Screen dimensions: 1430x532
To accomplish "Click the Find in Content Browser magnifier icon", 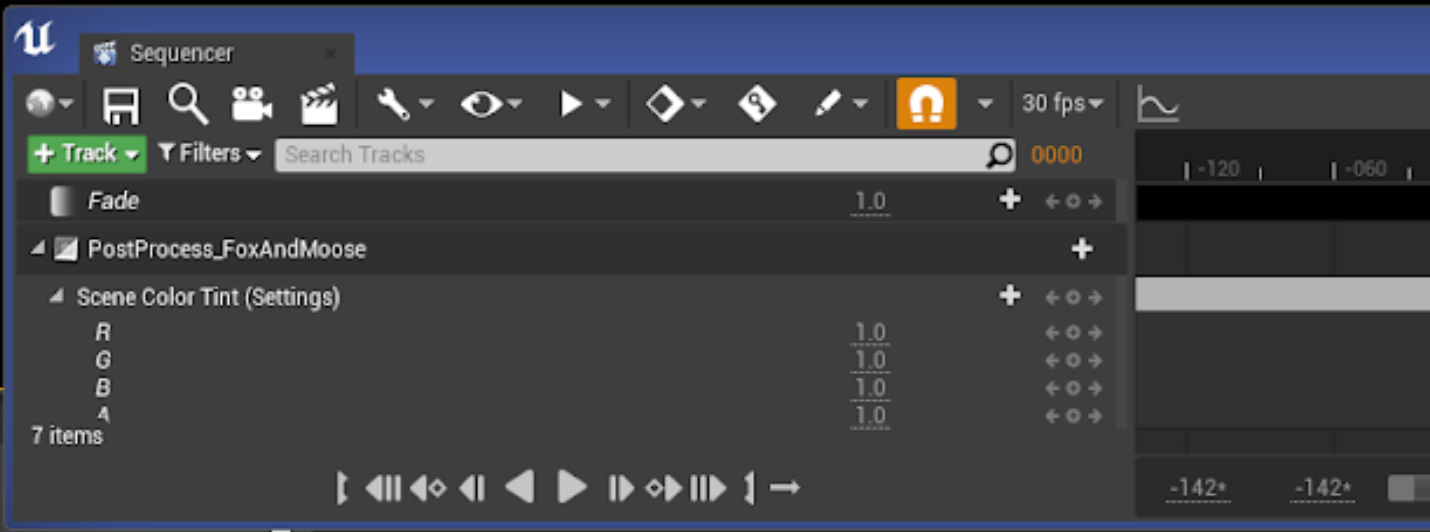I will (x=188, y=103).
